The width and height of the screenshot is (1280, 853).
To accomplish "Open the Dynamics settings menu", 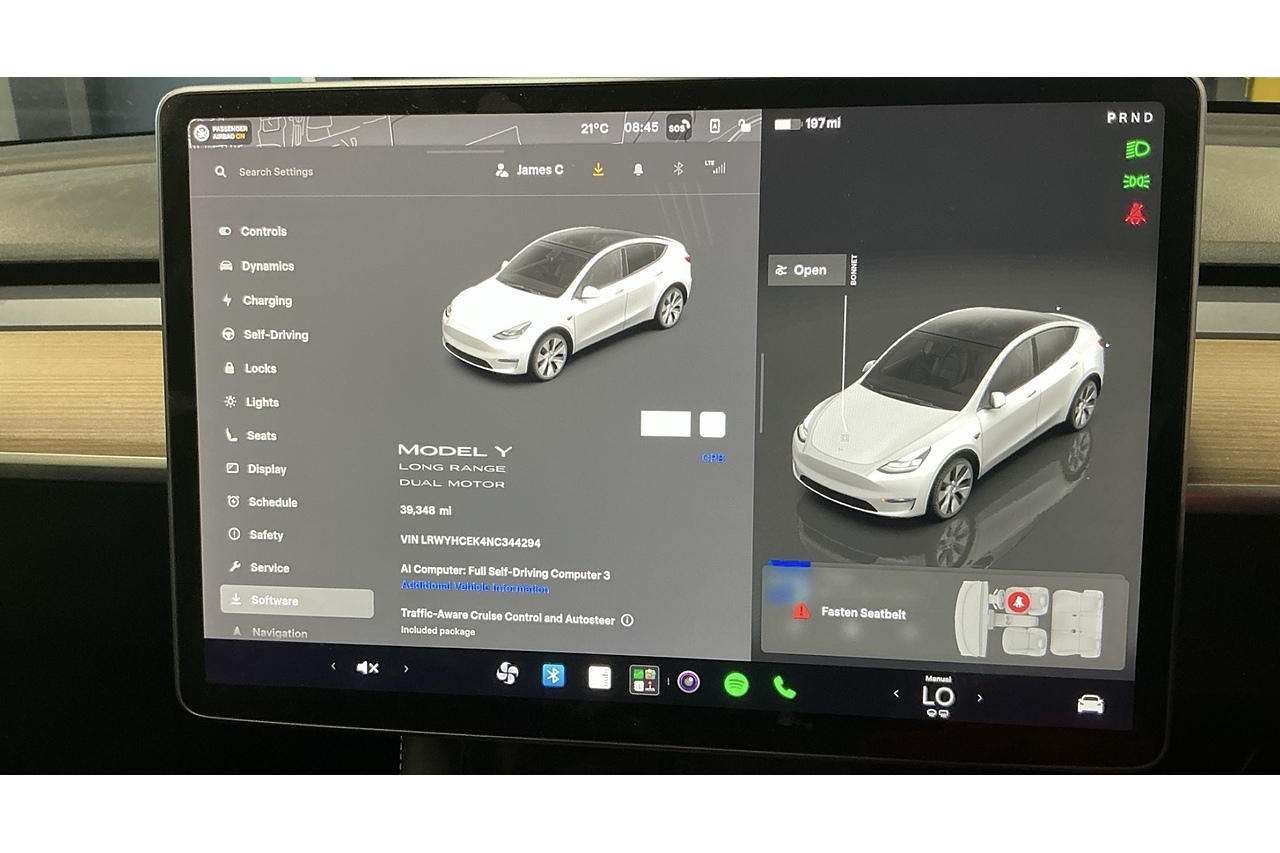I will pyautogui.click(x=257, y=266).
